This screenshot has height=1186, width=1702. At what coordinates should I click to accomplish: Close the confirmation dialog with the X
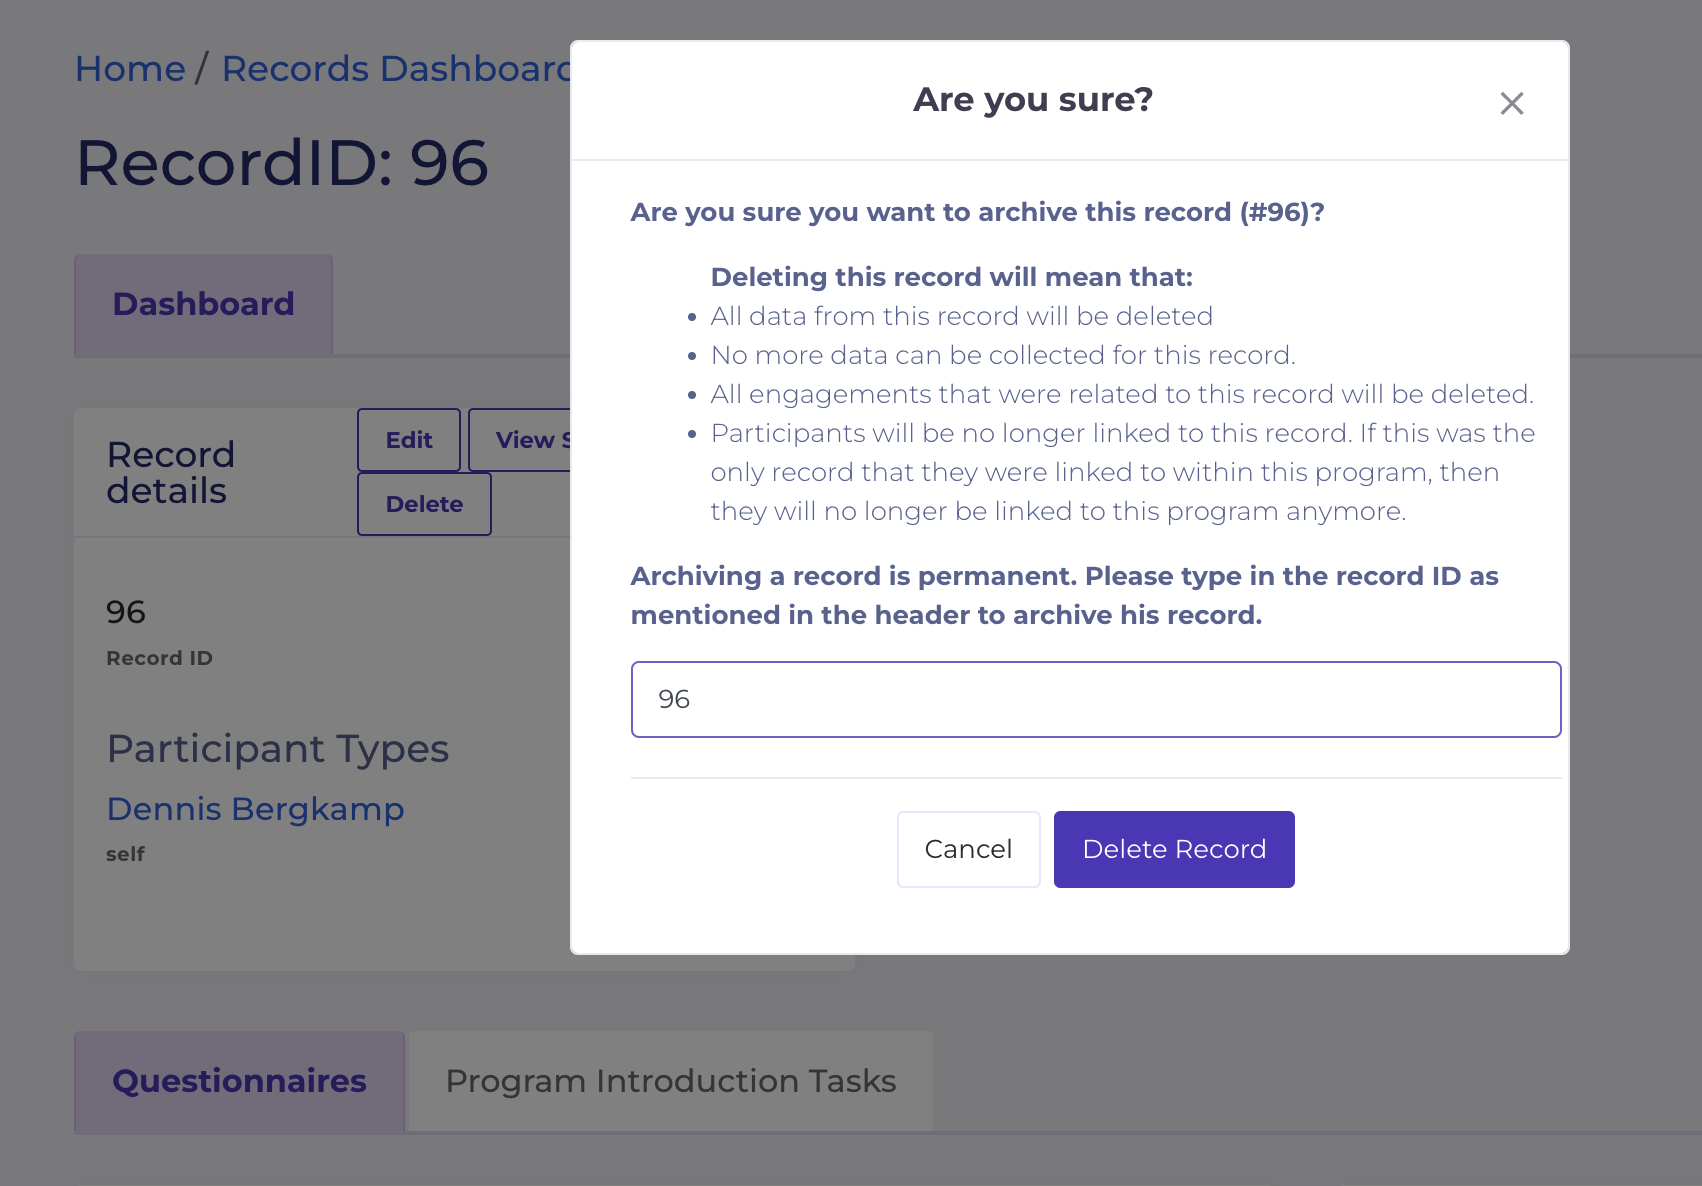click(1511, 103)
